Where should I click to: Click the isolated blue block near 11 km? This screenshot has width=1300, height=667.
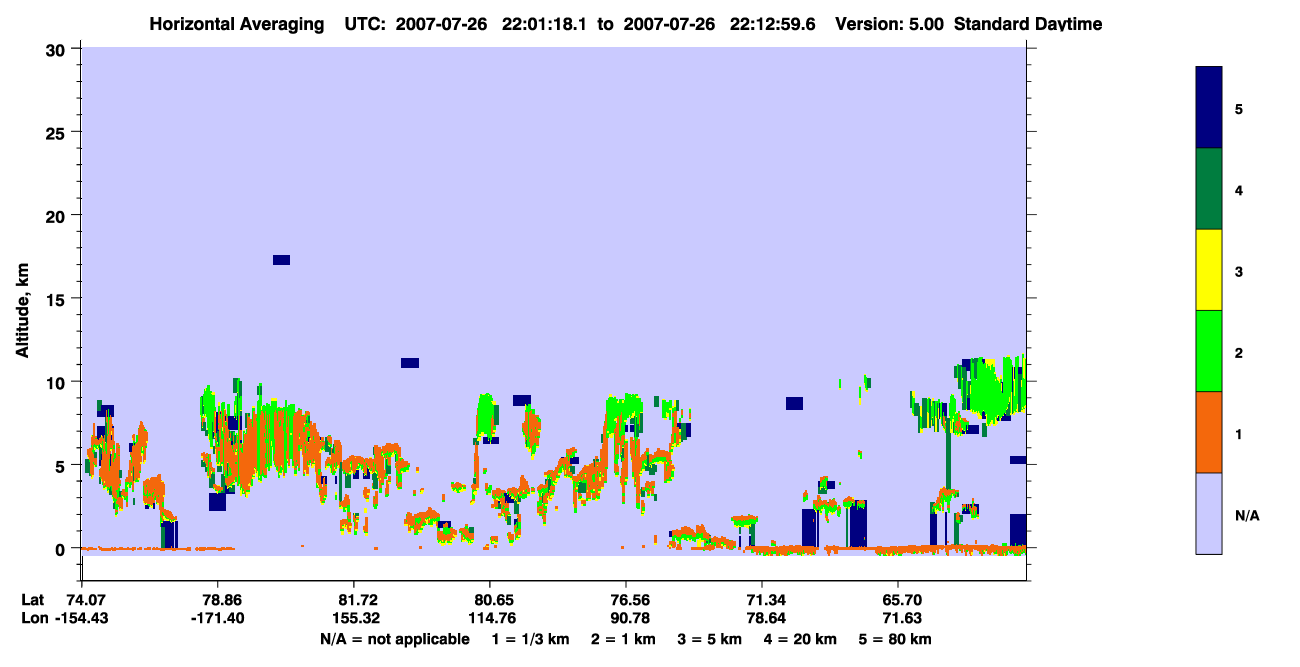point(410,363)
